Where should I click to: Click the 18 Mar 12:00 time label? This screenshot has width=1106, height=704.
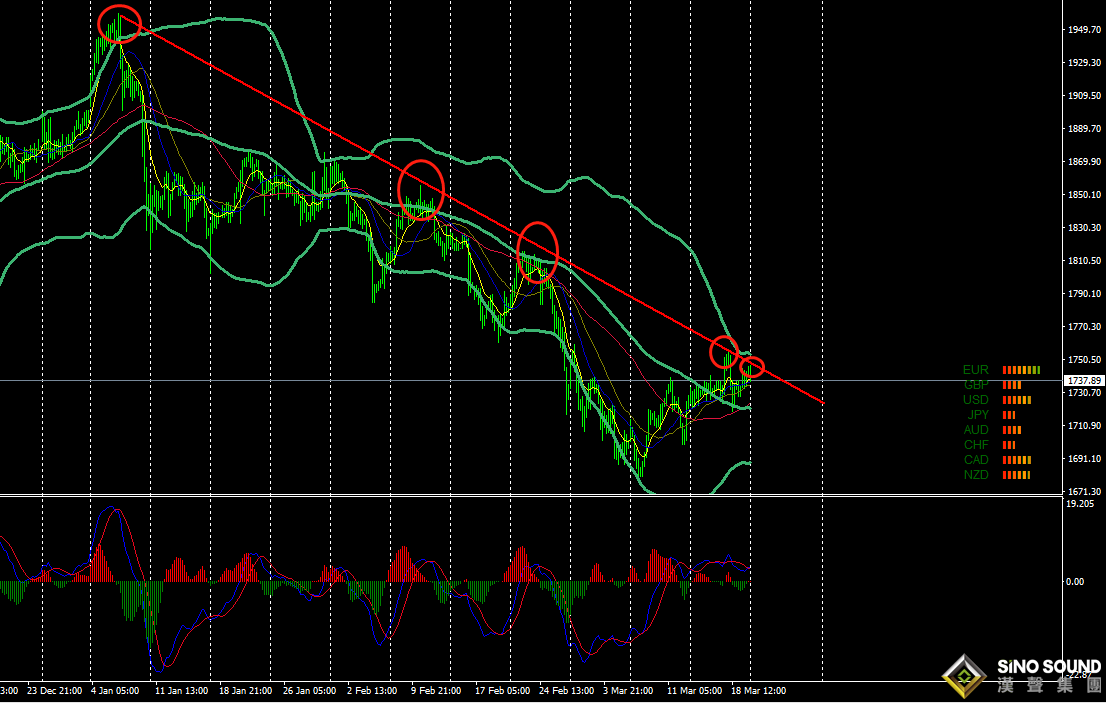pyautogui.click(x=758, y=691)
